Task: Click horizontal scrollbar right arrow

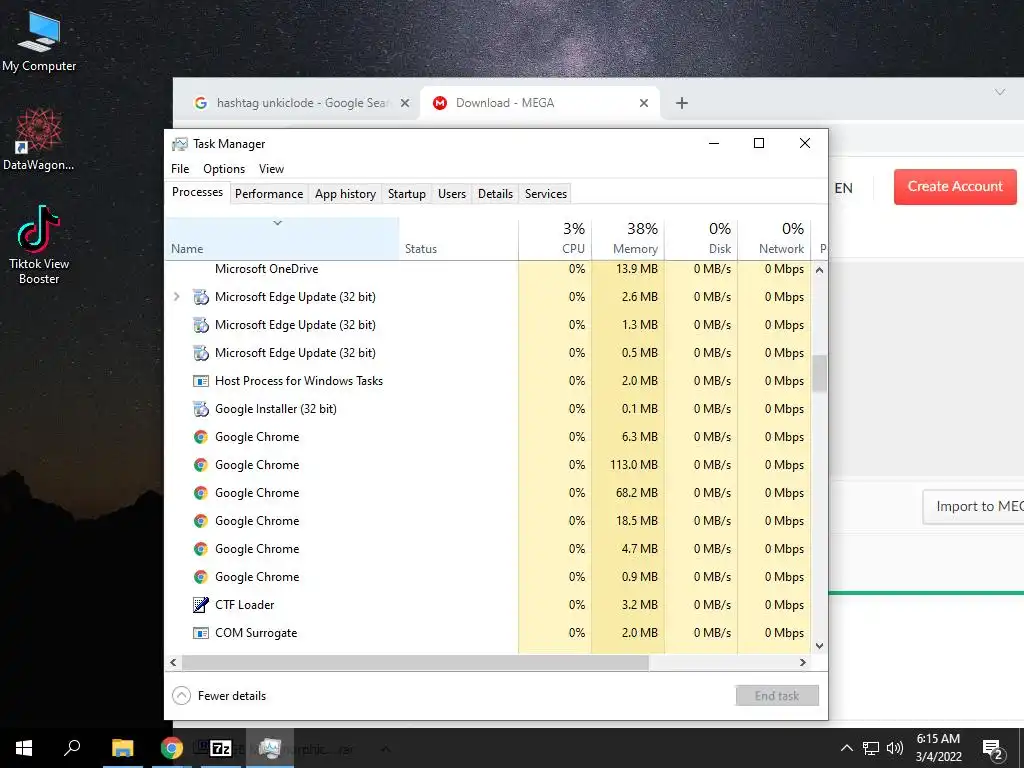Action: [x=803, y=662]
